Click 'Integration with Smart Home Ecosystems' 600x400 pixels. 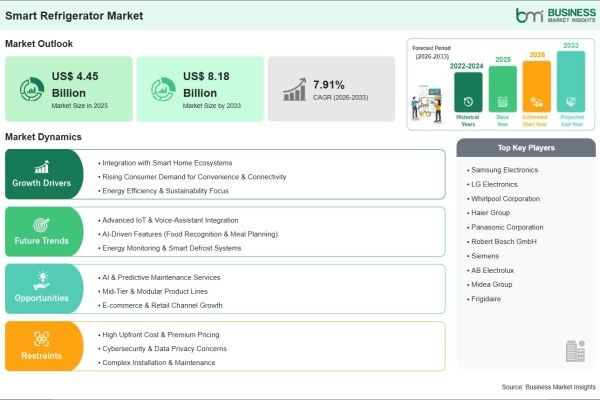coord(165,163)
